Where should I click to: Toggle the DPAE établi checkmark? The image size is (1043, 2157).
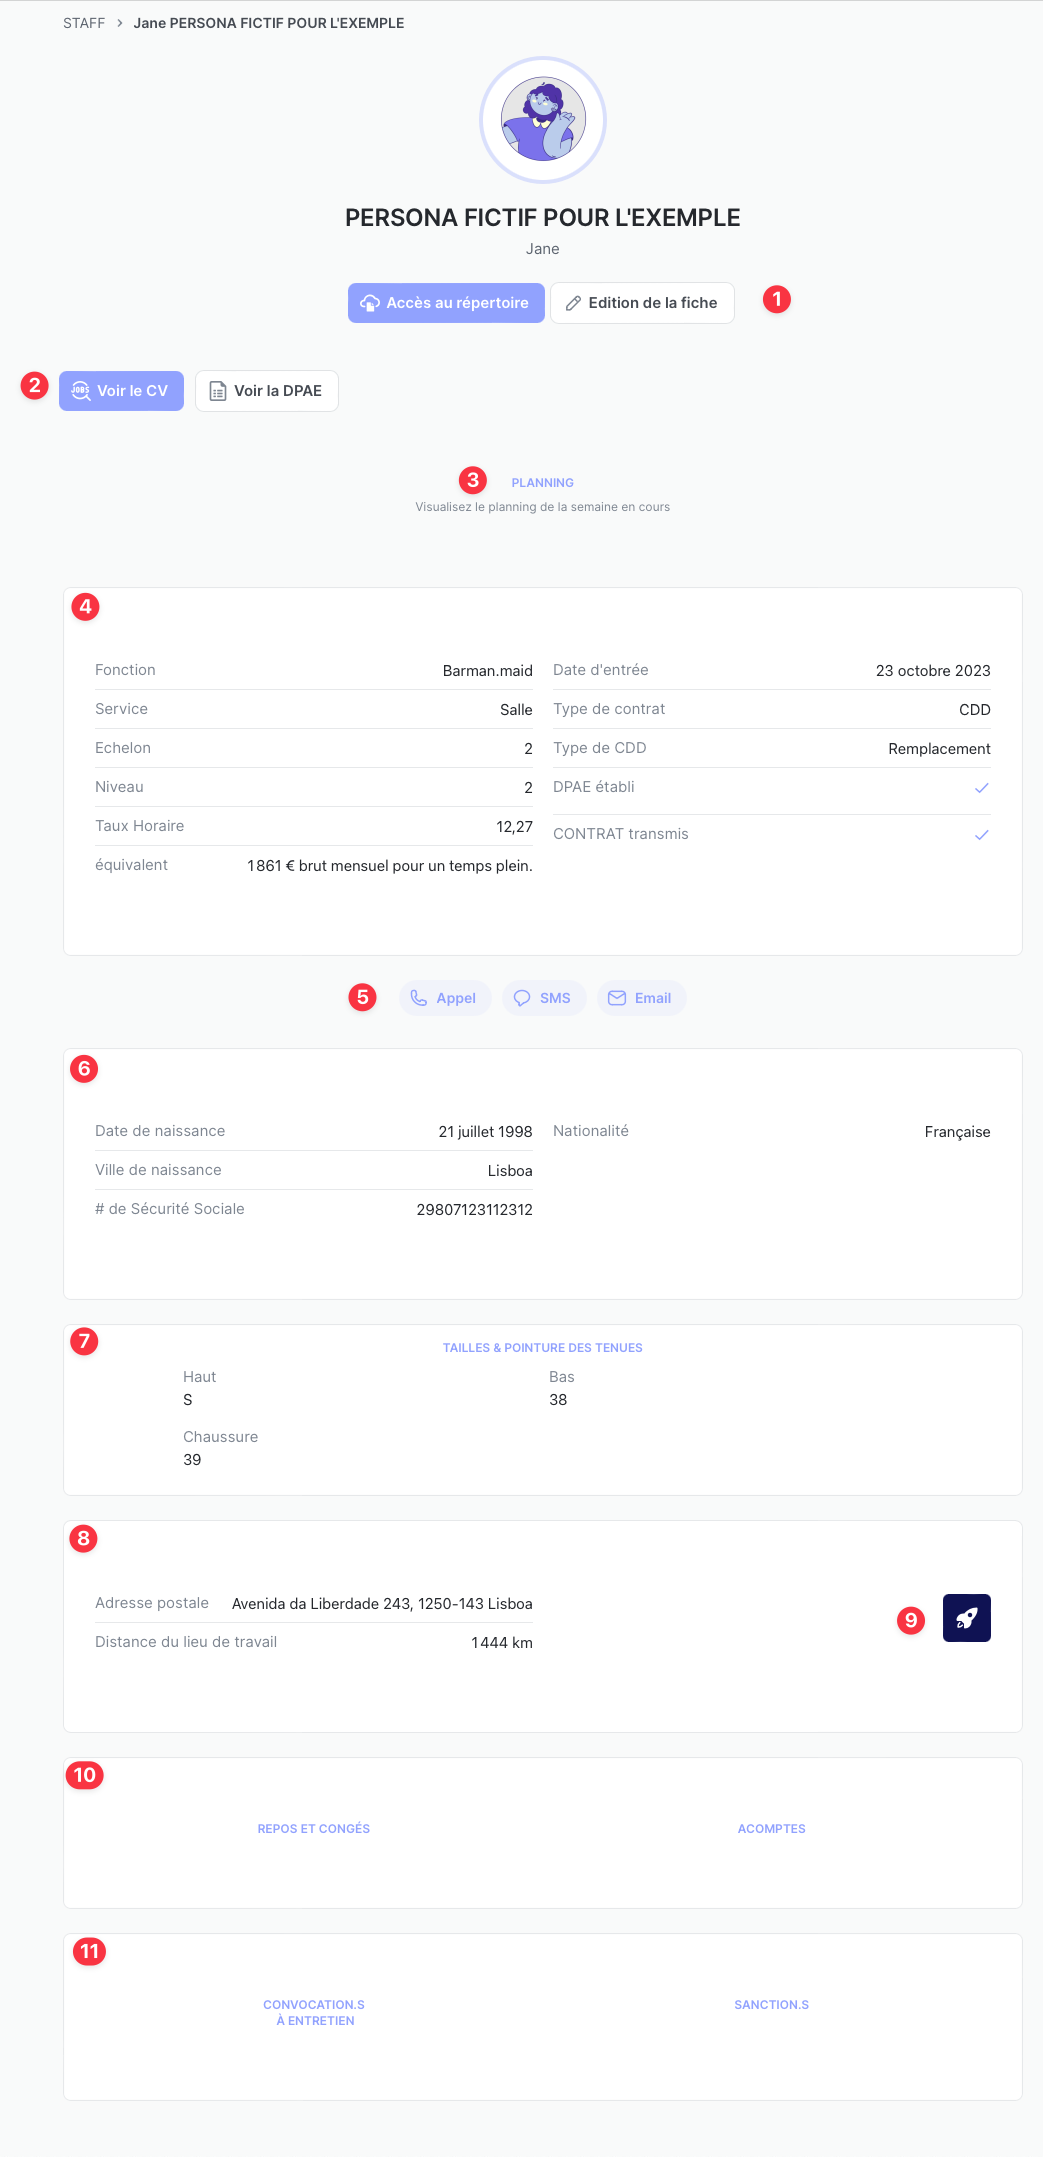coord(981,788)
